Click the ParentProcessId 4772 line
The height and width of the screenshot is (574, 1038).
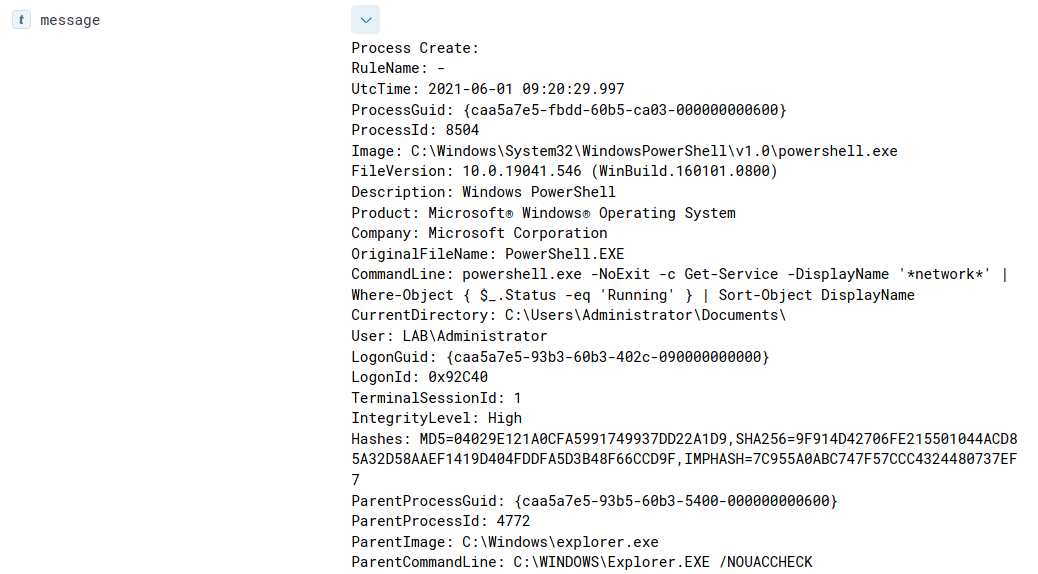440,521
